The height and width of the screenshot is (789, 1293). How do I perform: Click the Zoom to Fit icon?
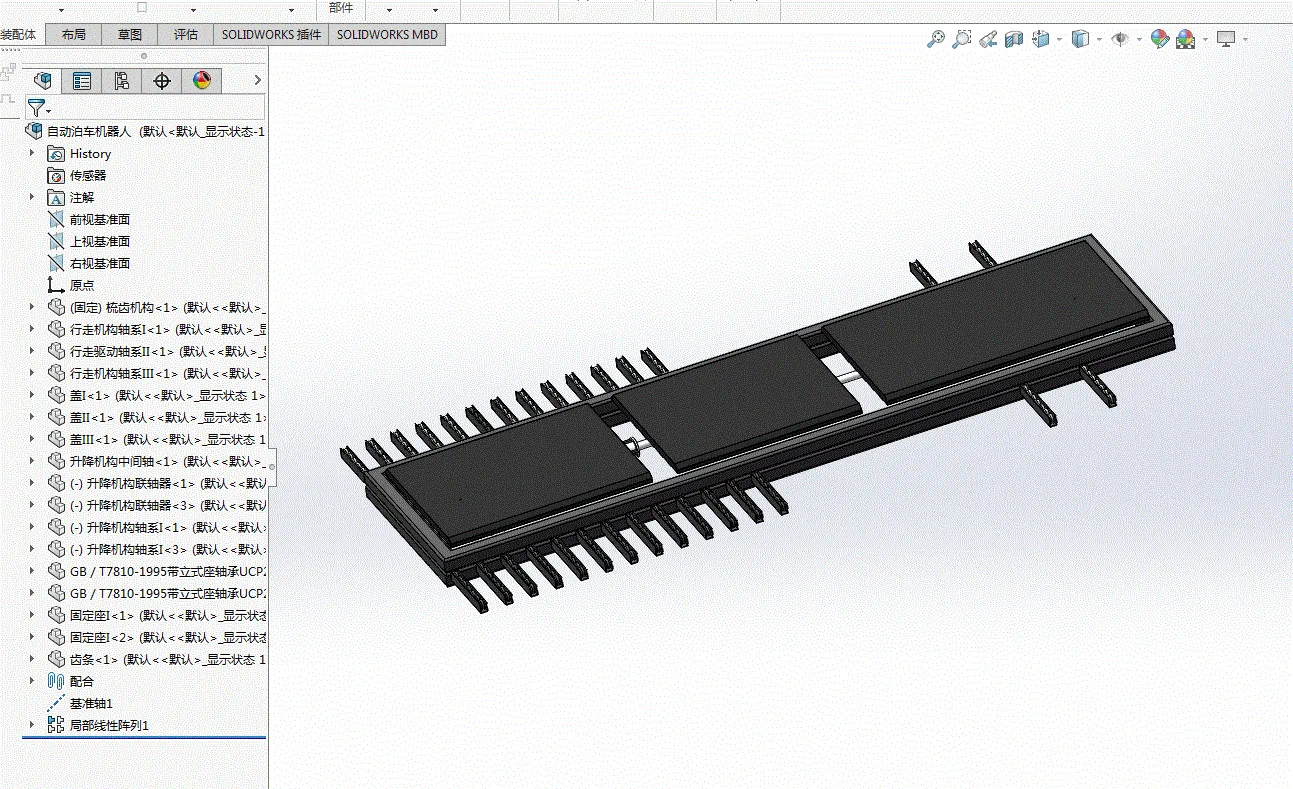(936, 39)
